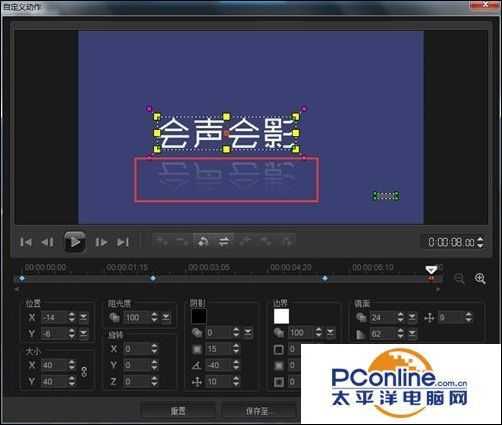This screenshot has height=425, width=502.
Task: Step forward one frame
Action: tap(101, 242)
